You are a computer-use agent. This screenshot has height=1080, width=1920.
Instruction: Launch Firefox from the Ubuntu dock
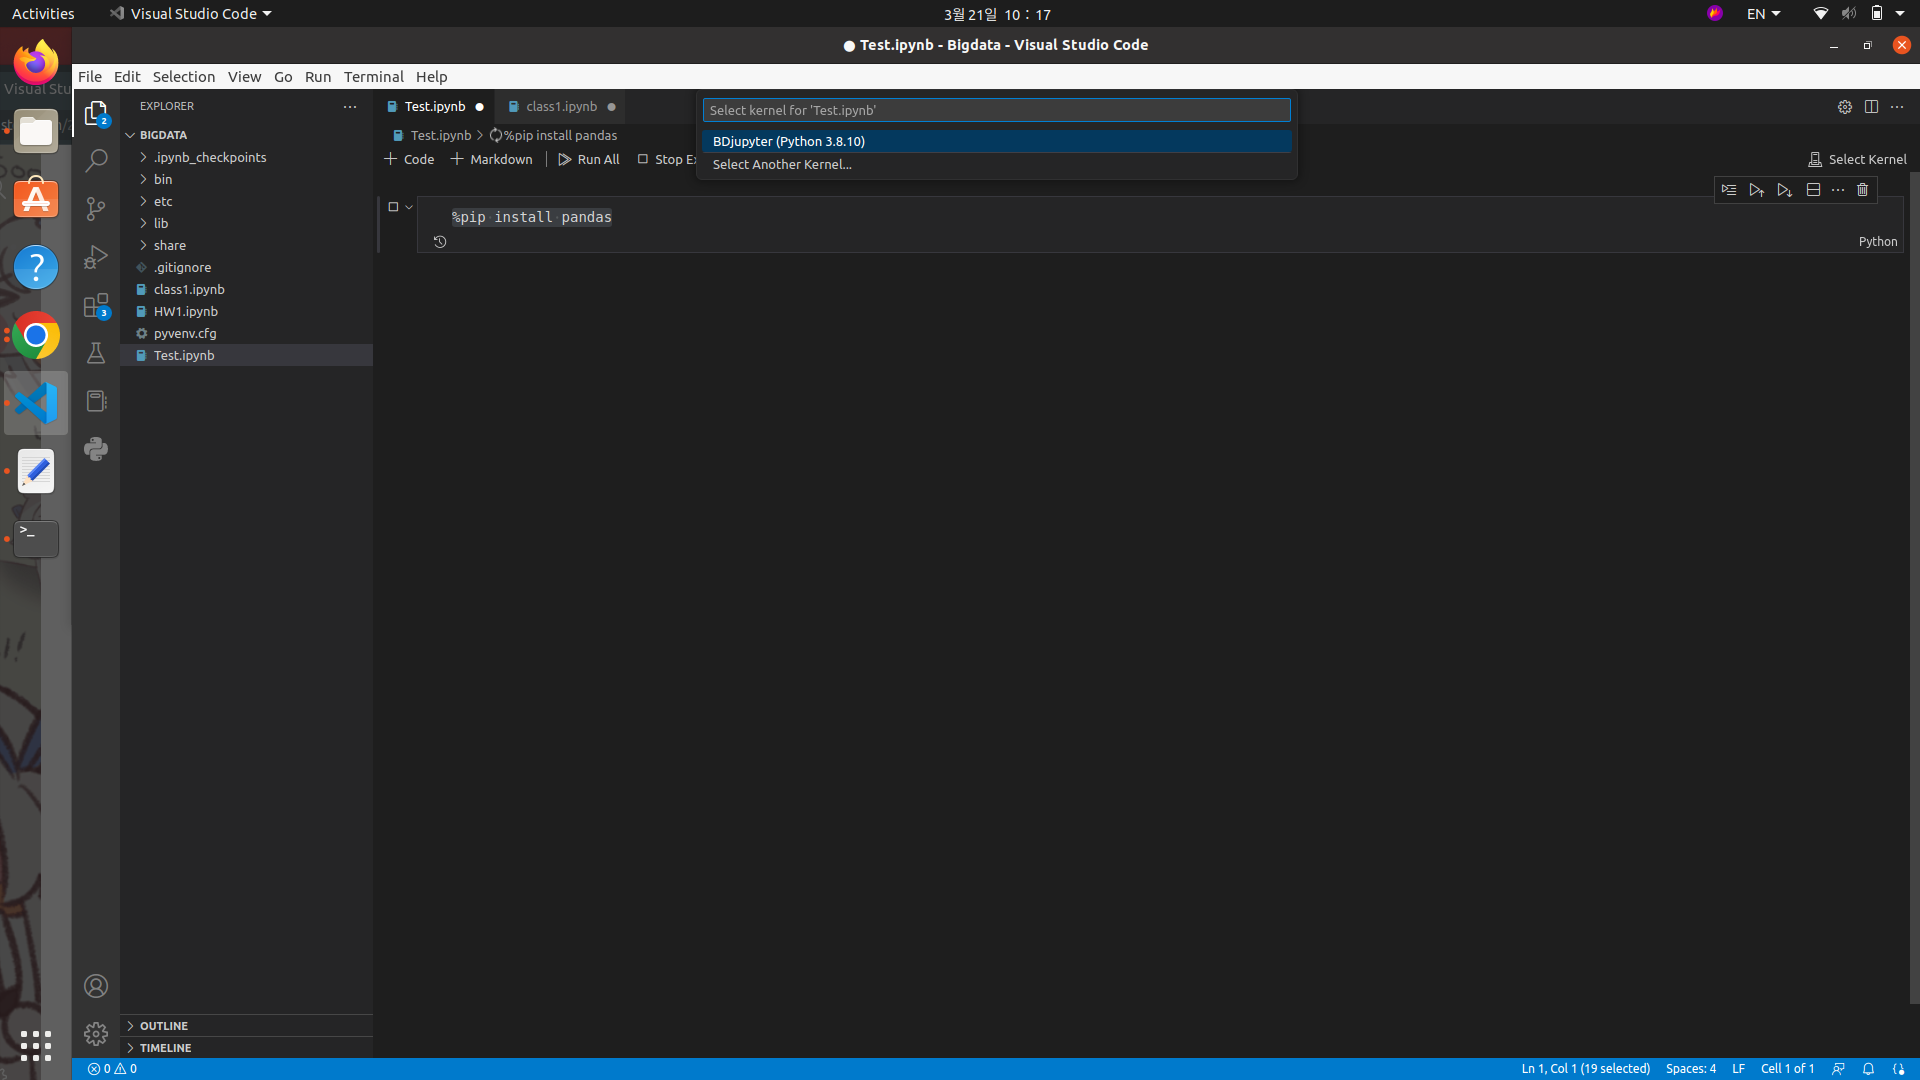tap(36, 63)
